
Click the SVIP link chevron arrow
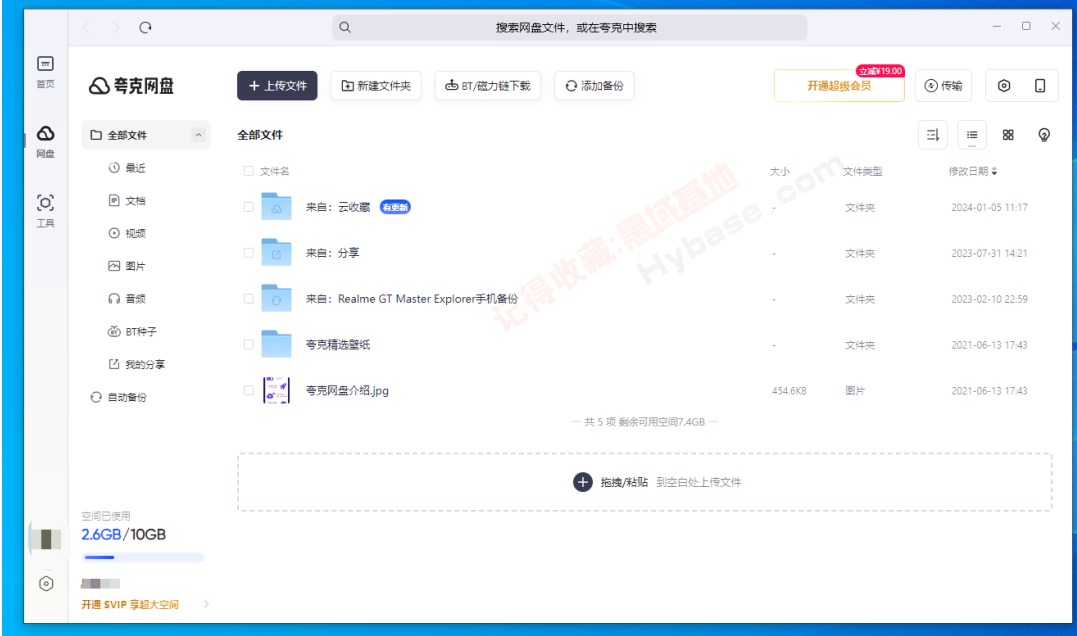pos(206,604)
